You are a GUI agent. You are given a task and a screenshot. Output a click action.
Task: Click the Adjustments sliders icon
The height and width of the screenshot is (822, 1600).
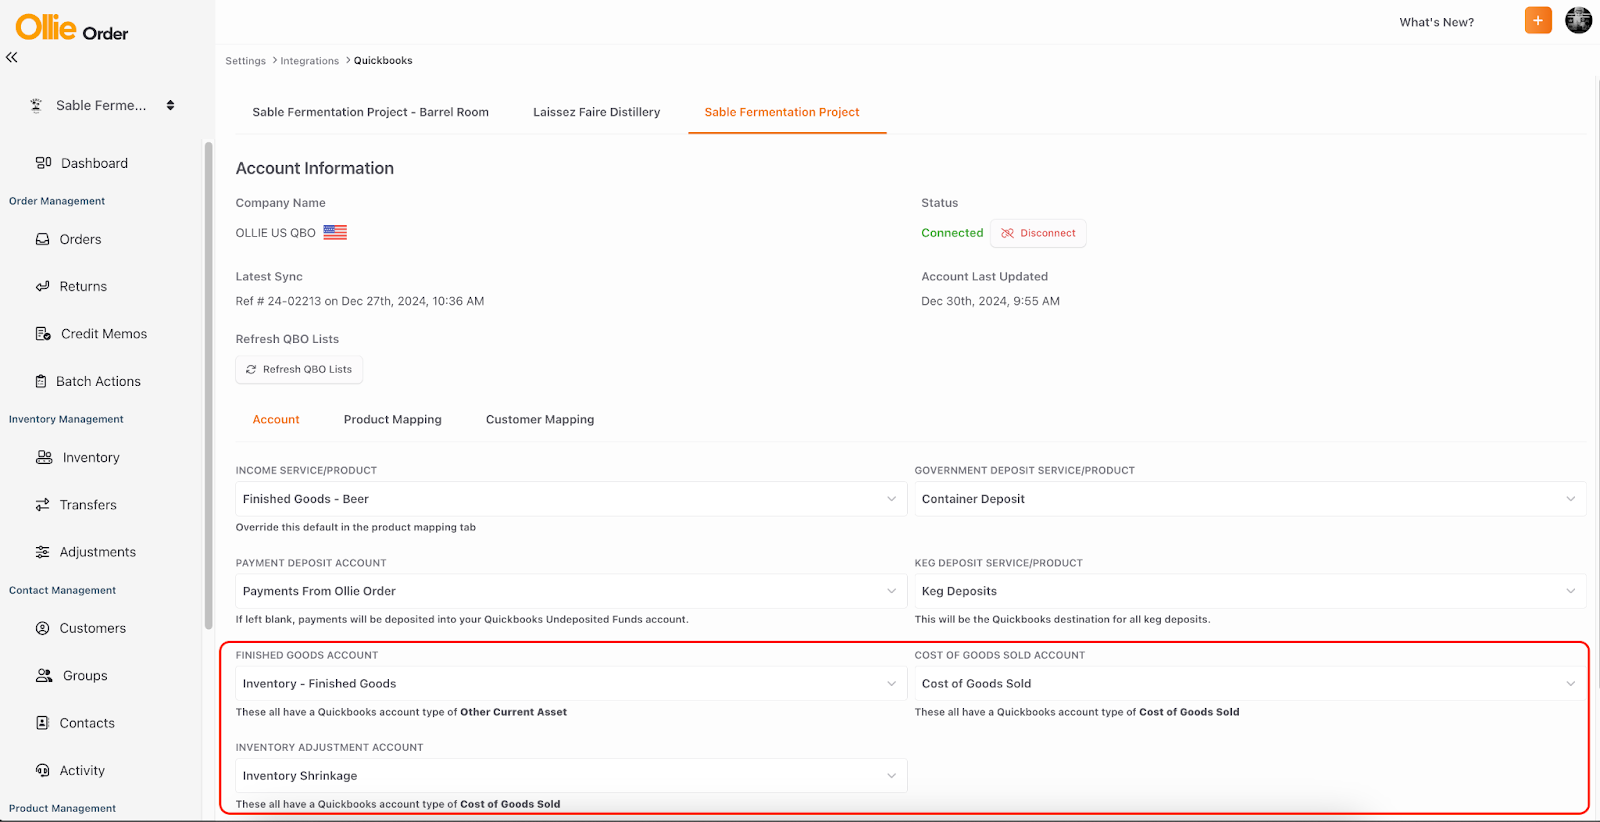(42, 552)
